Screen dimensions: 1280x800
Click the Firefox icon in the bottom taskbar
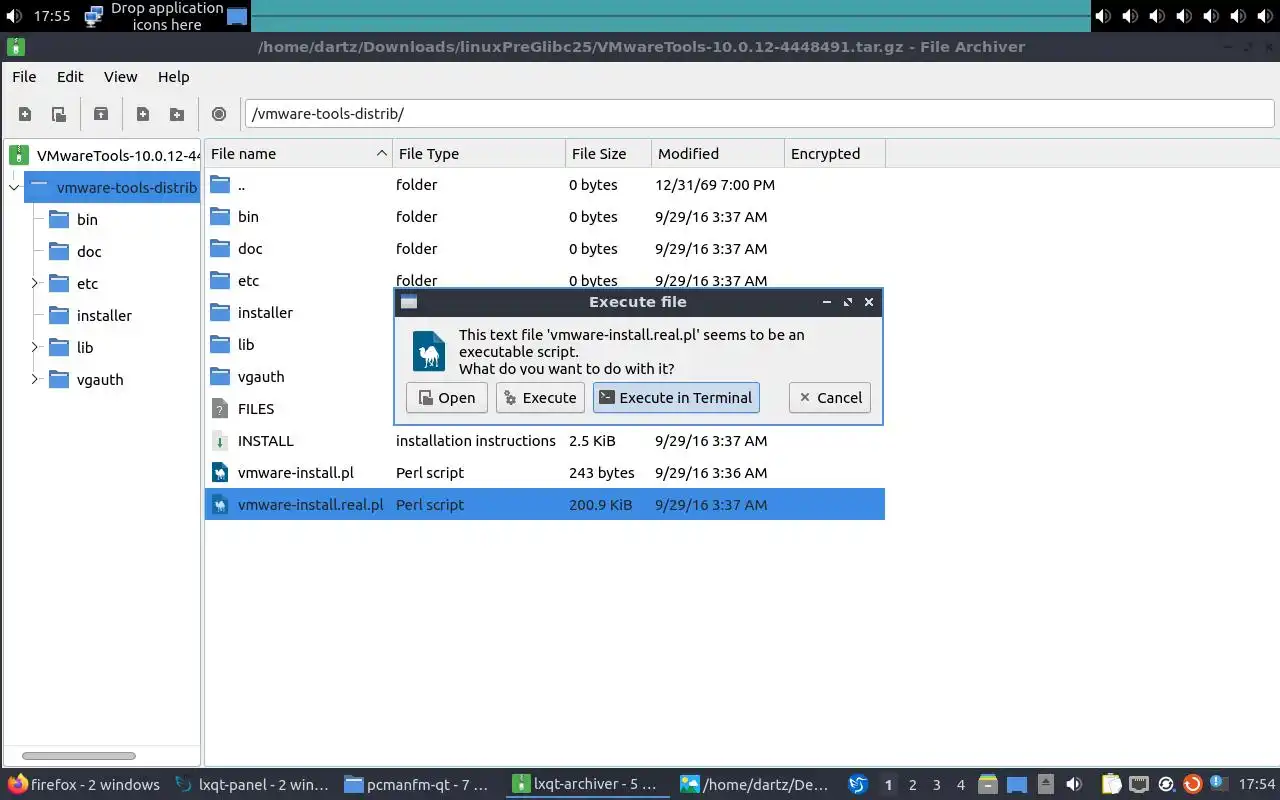tap(17, 785)
